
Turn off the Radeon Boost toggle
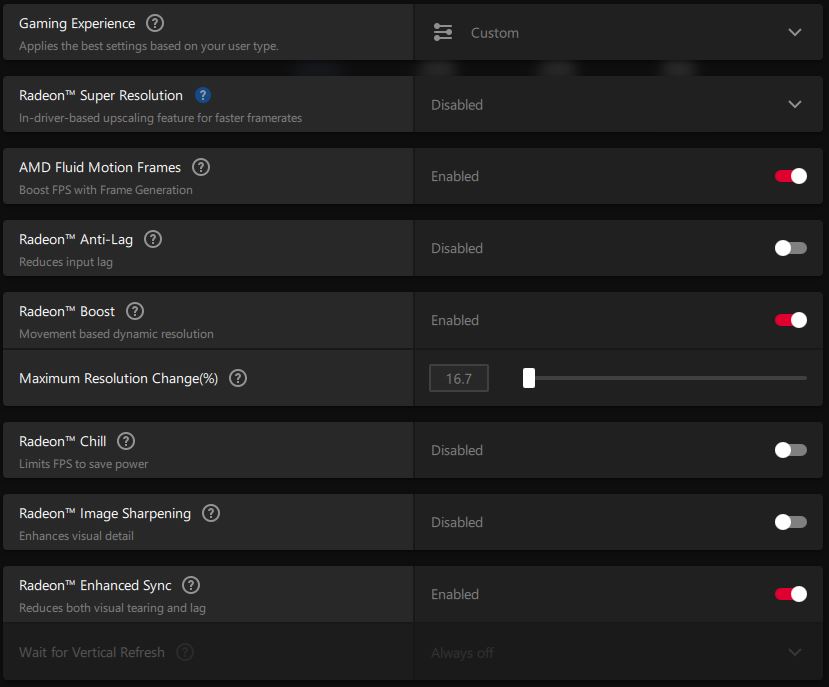coord(791,320)
